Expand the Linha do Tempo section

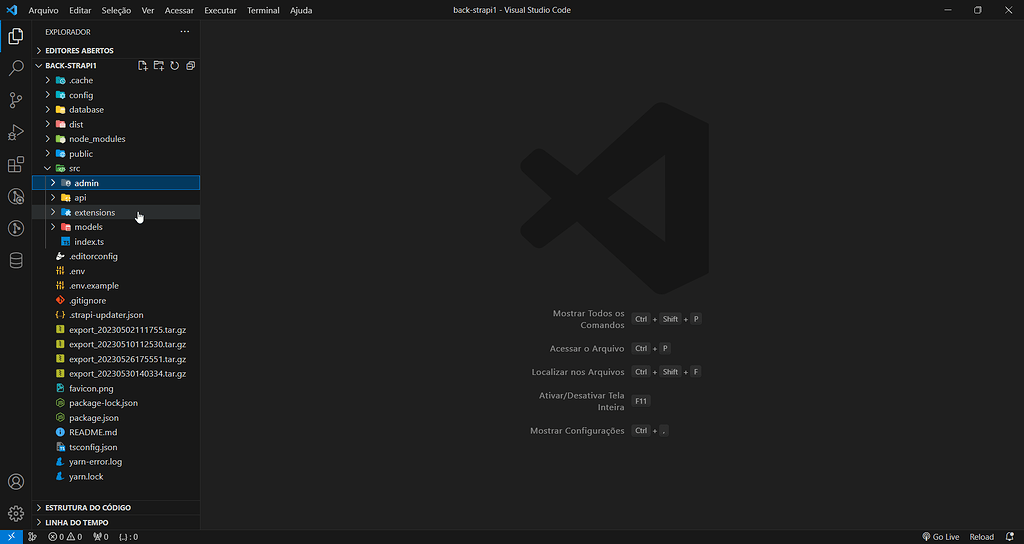[76, 522]
